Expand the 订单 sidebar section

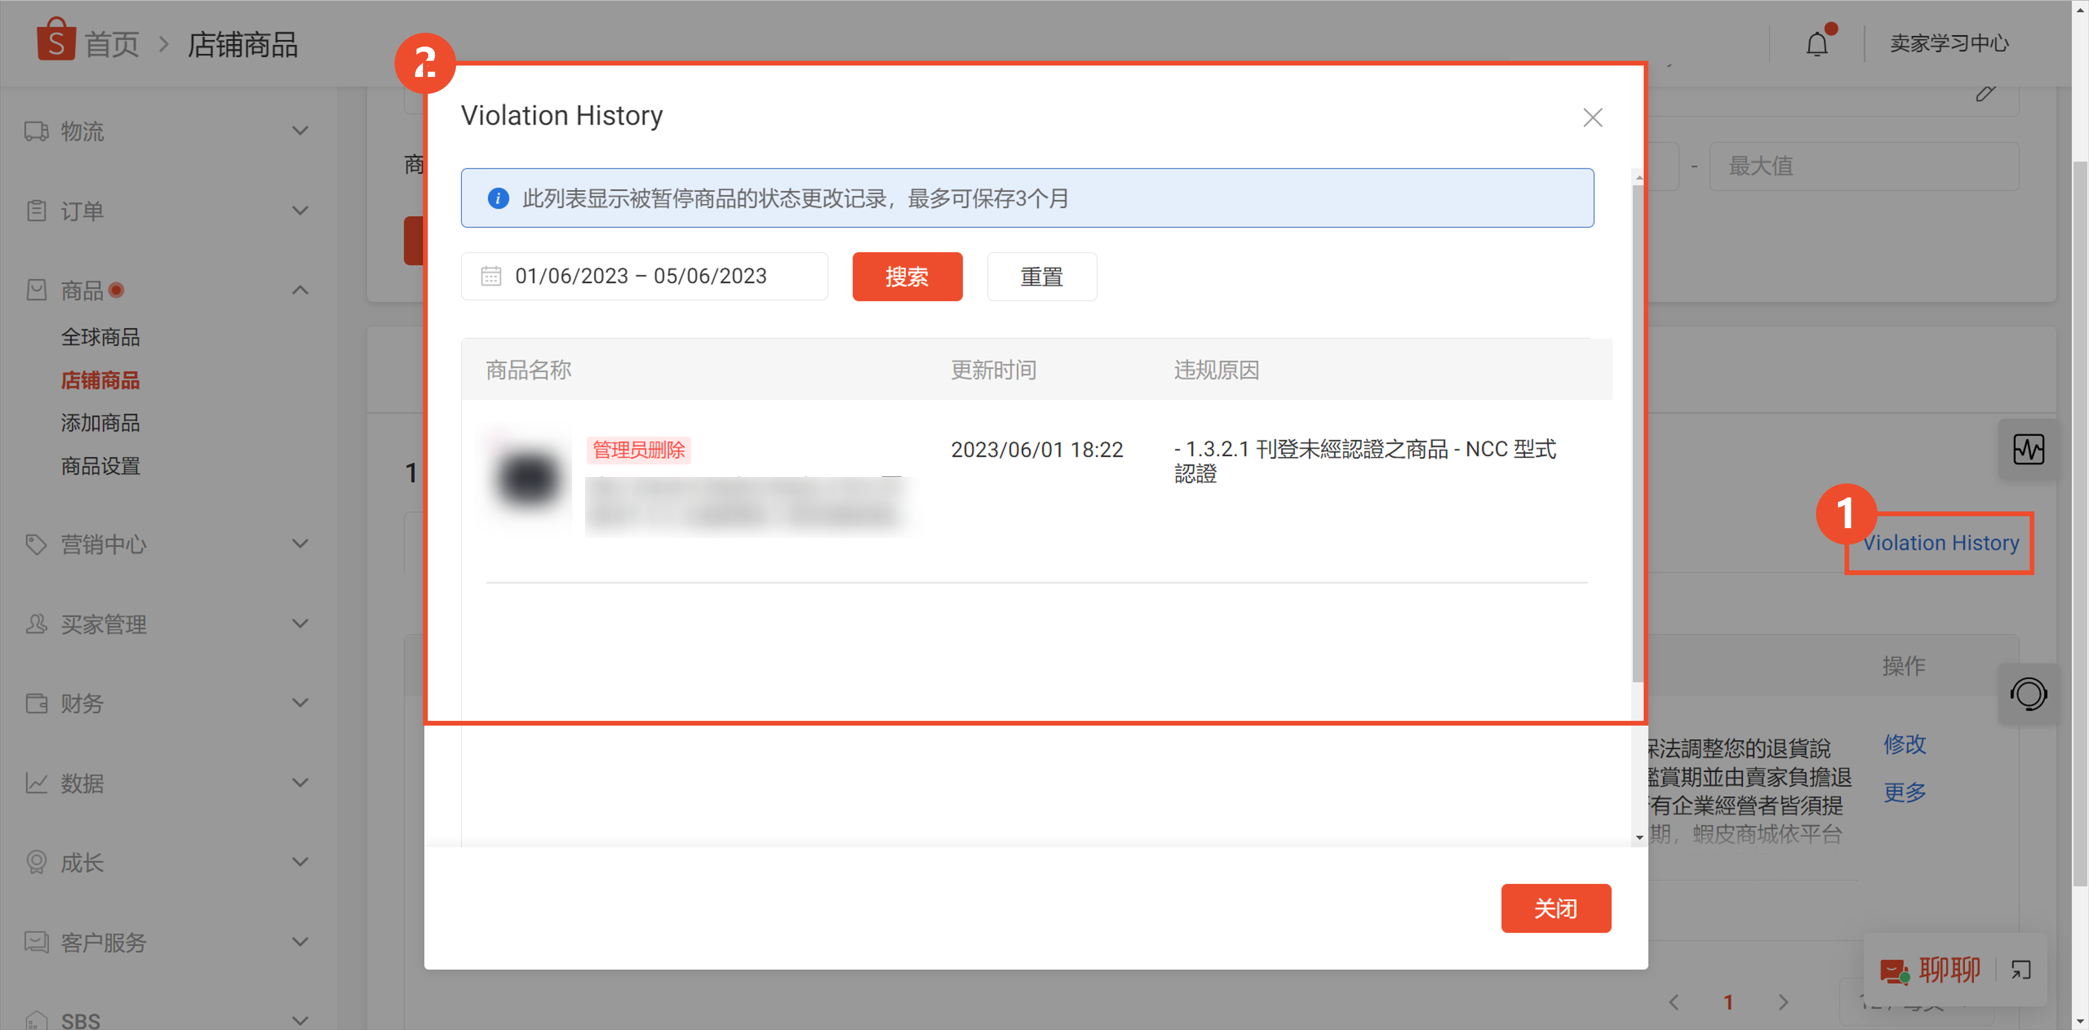167,211
